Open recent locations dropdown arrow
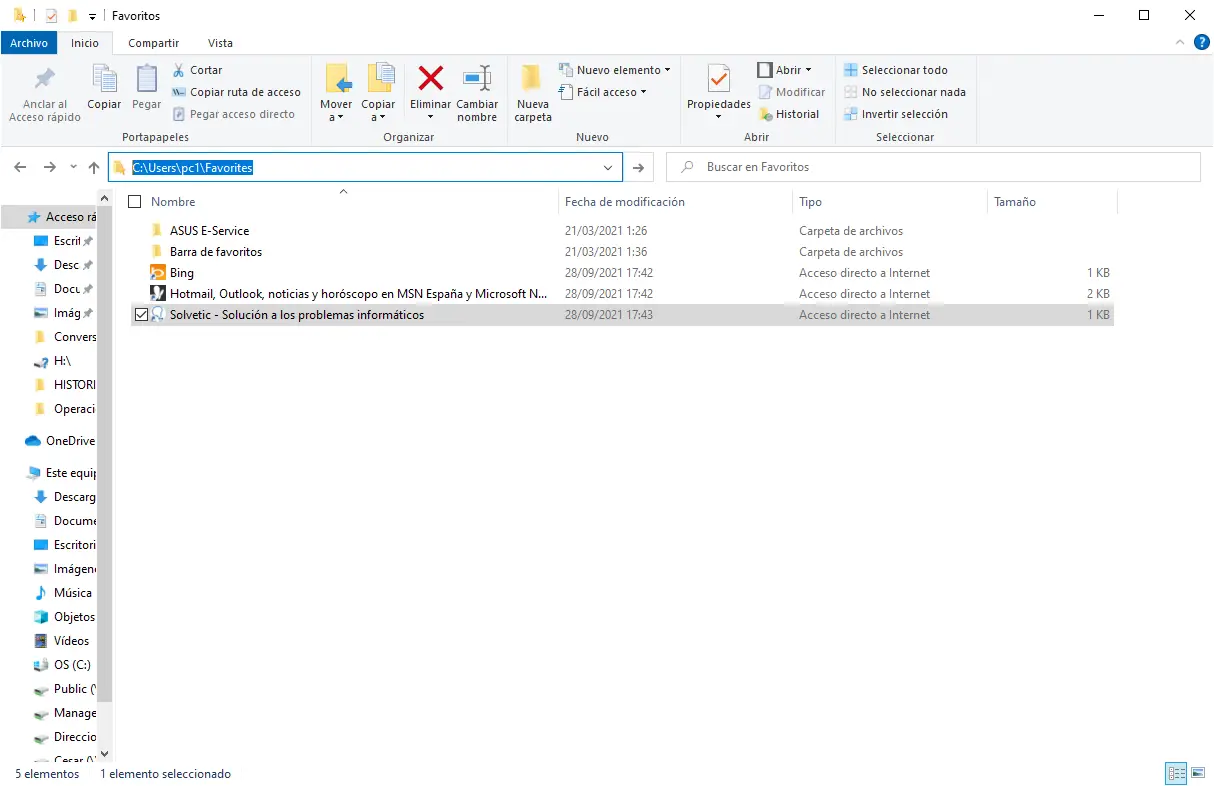This screenshot has width=1214, height=786. click(x=73, y=167)
